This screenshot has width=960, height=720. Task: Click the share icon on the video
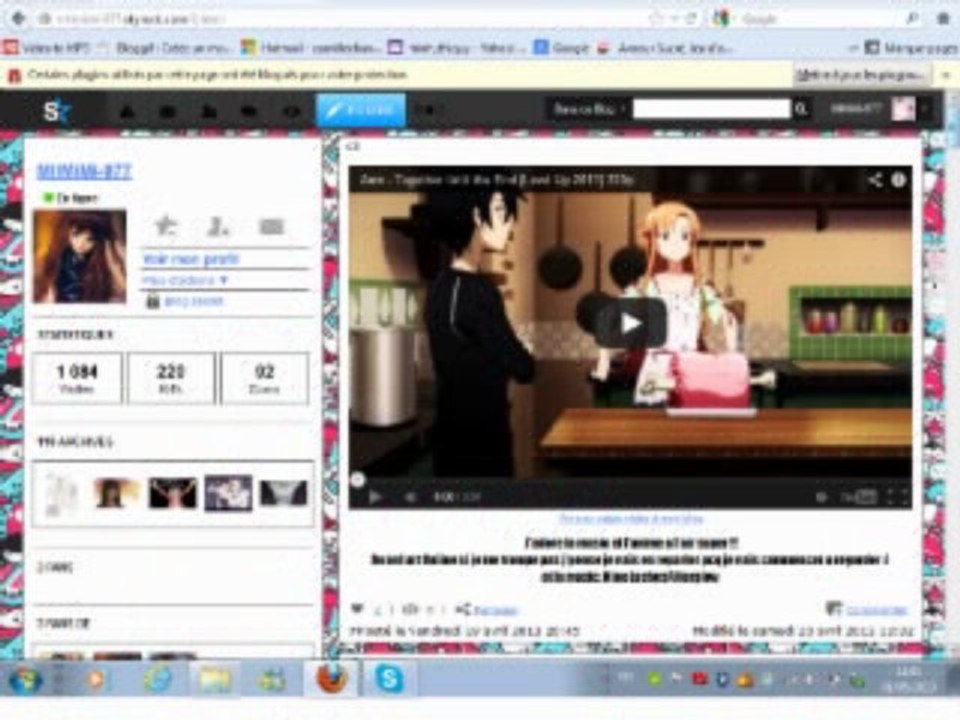pos(874,179)
